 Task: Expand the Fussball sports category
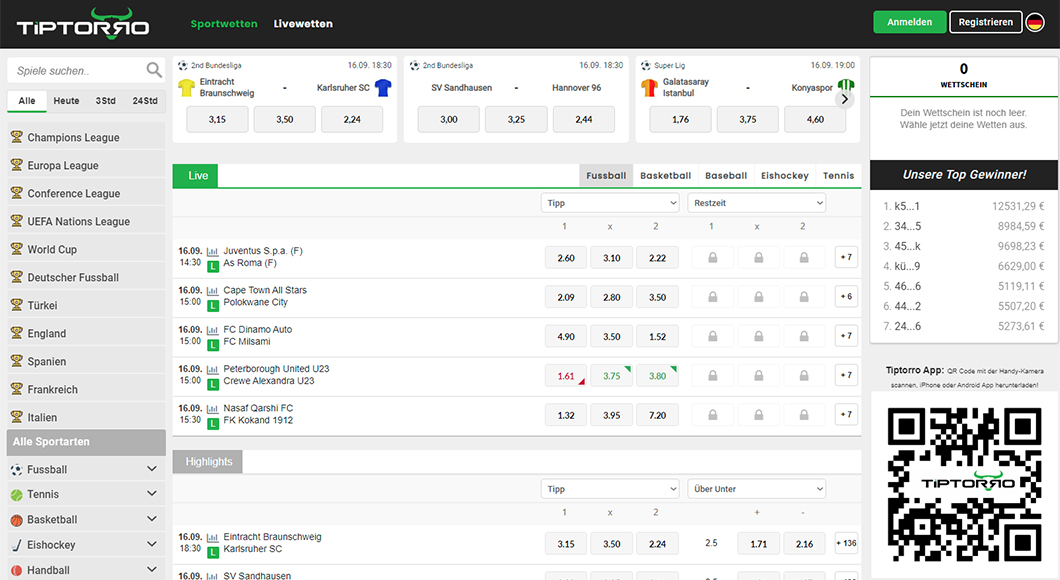[x=151, y=469]
